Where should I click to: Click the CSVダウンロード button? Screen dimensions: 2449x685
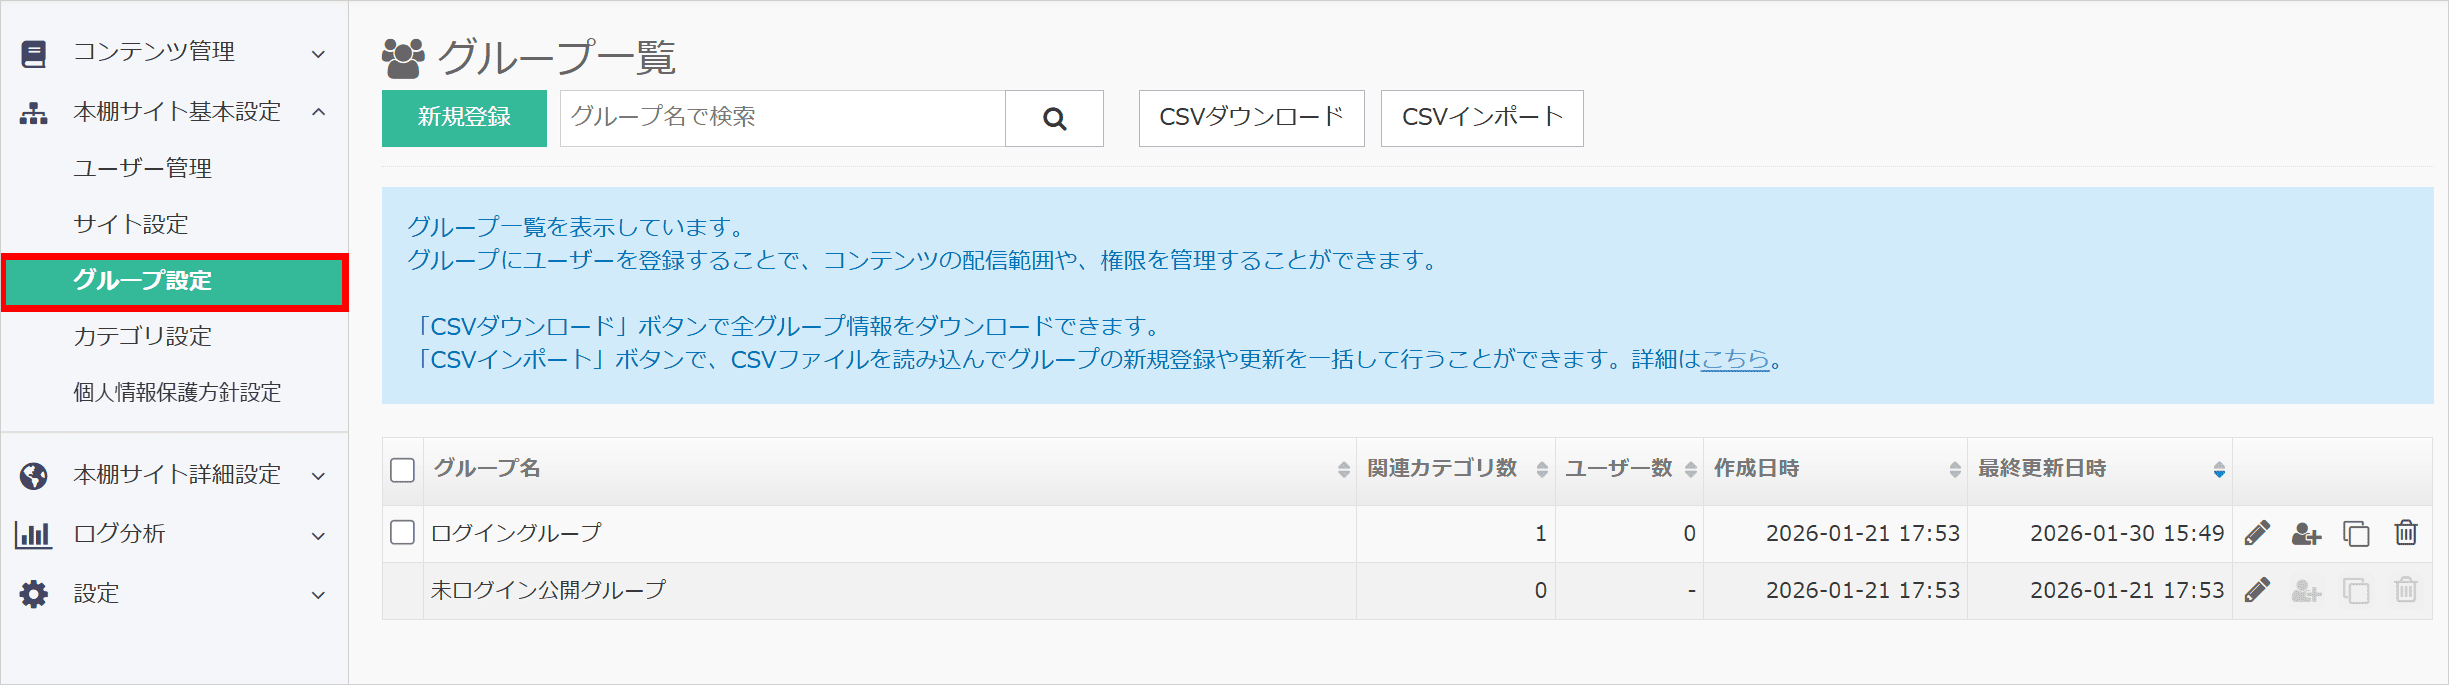coord(1251,118)
